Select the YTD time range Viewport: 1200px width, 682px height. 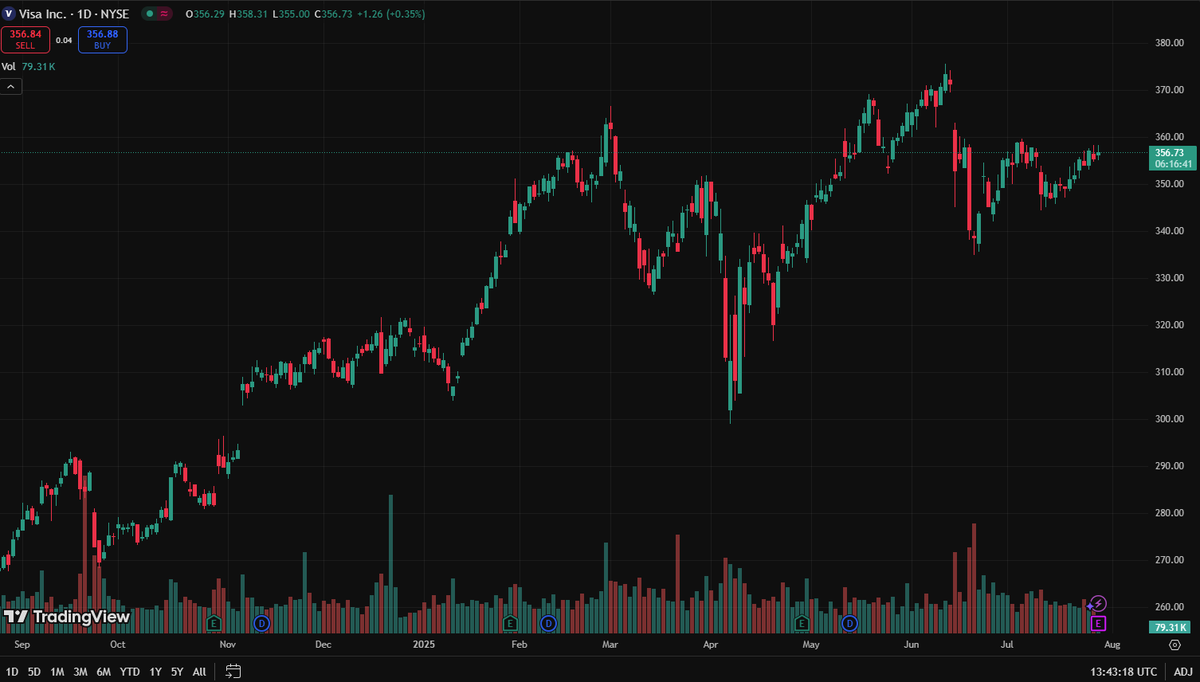pos(129,671)
